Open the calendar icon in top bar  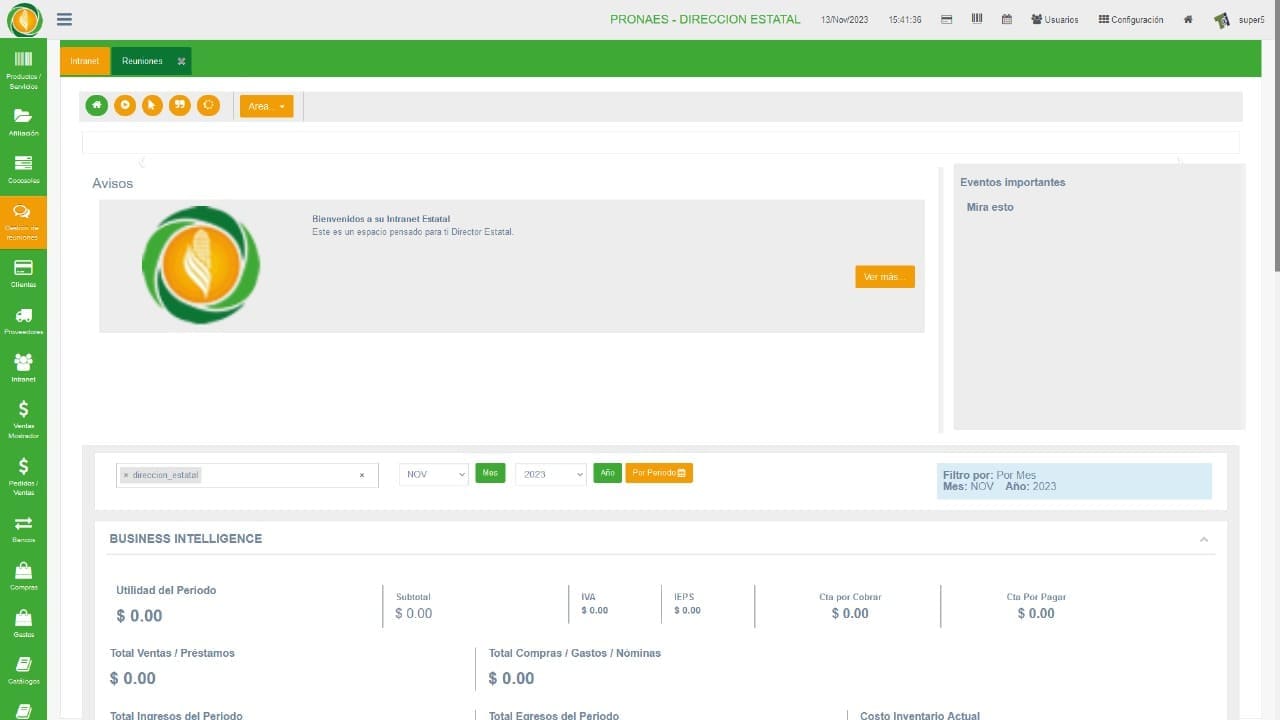[x=1007, y=19]
